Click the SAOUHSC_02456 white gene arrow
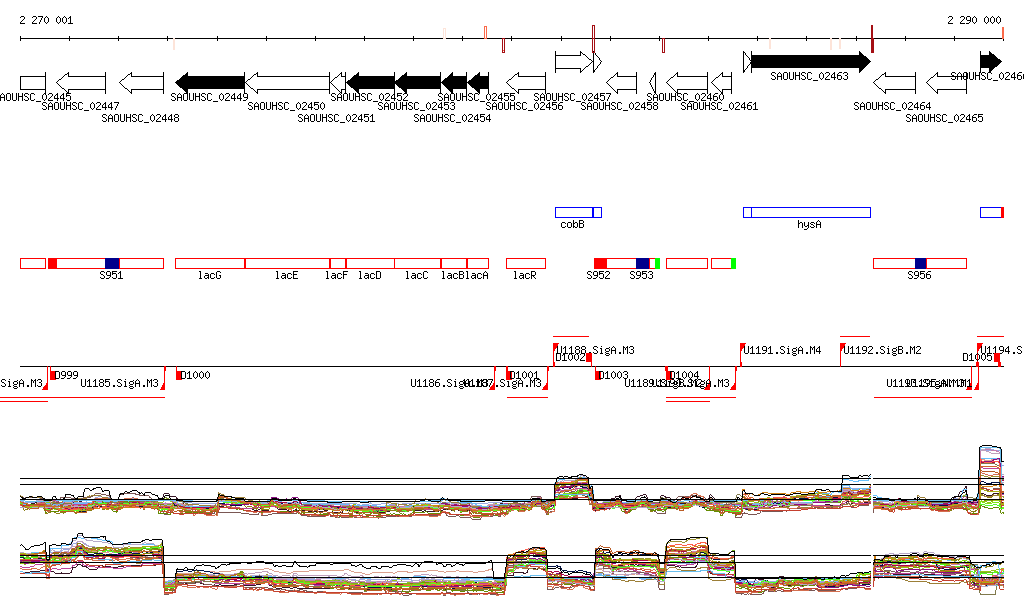1024x611 pixels. coord(526,82)
